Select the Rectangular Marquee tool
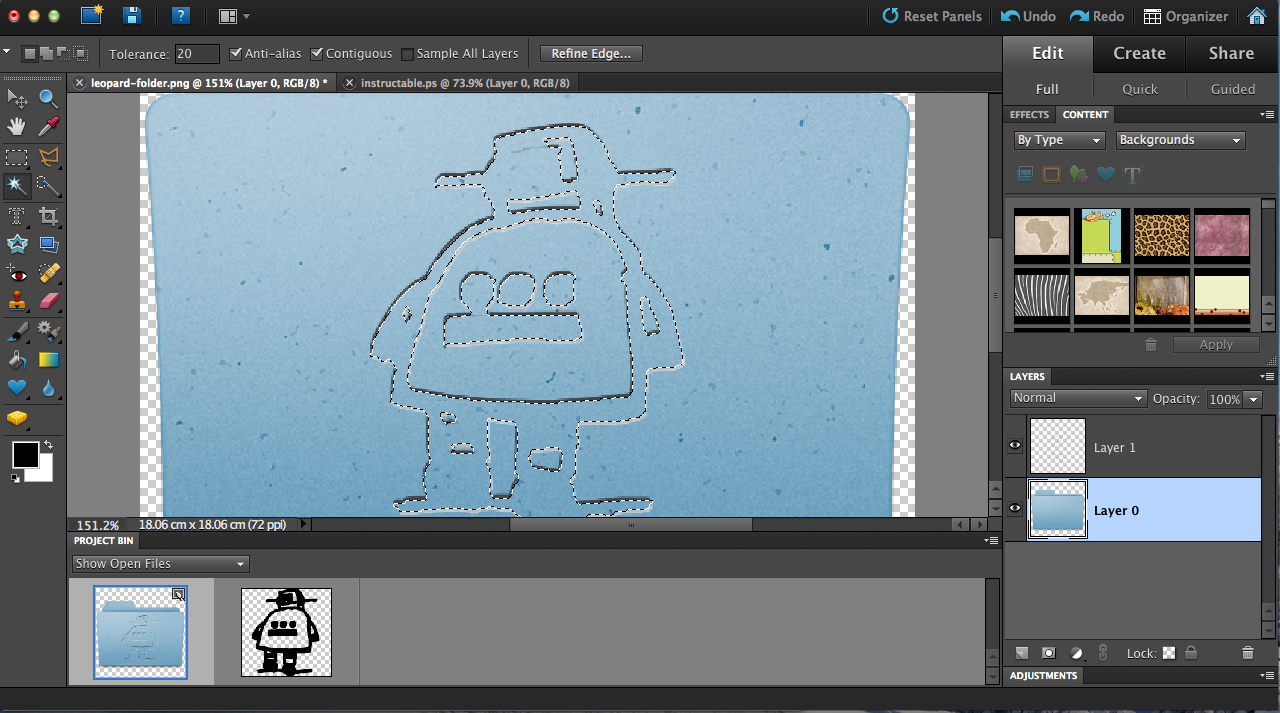Image resolution: width=1280 pixels, height=713 pixels. [x=17, y=157]
